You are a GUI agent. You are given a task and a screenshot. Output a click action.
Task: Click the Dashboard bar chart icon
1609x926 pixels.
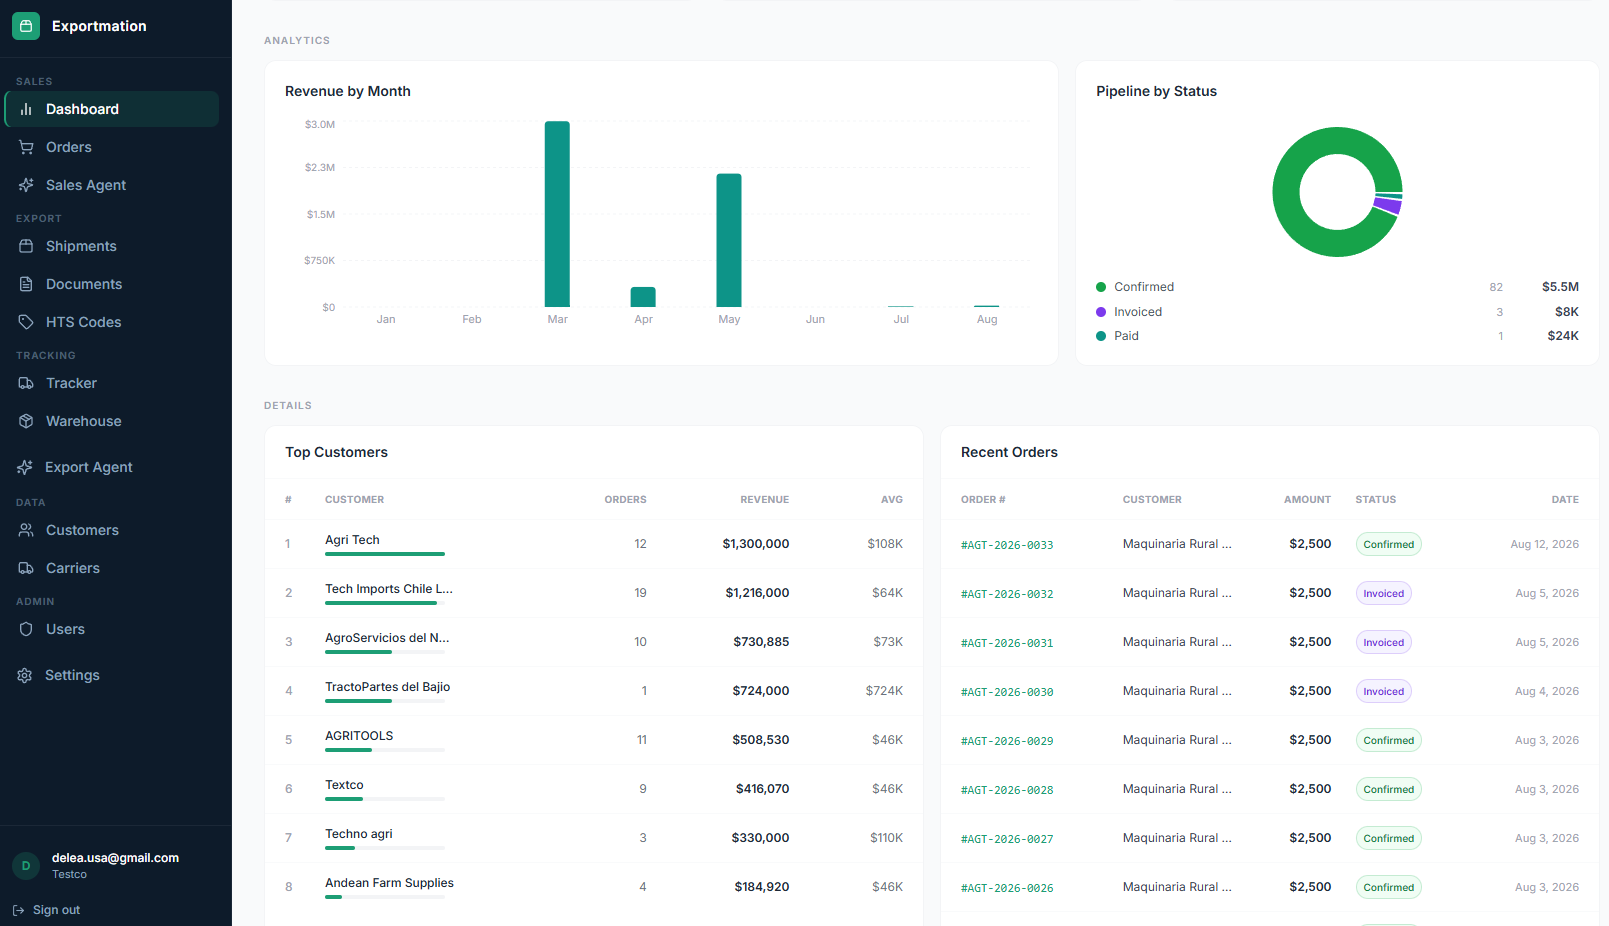point(26,109)
